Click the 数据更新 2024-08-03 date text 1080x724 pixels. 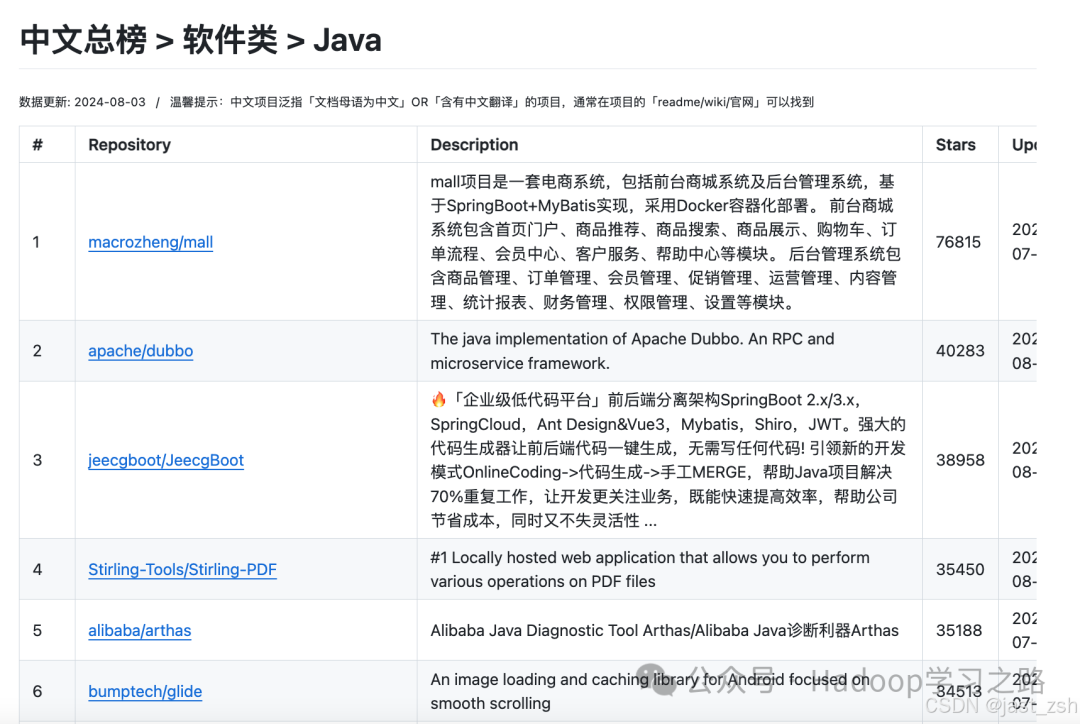tap(83, 102)
